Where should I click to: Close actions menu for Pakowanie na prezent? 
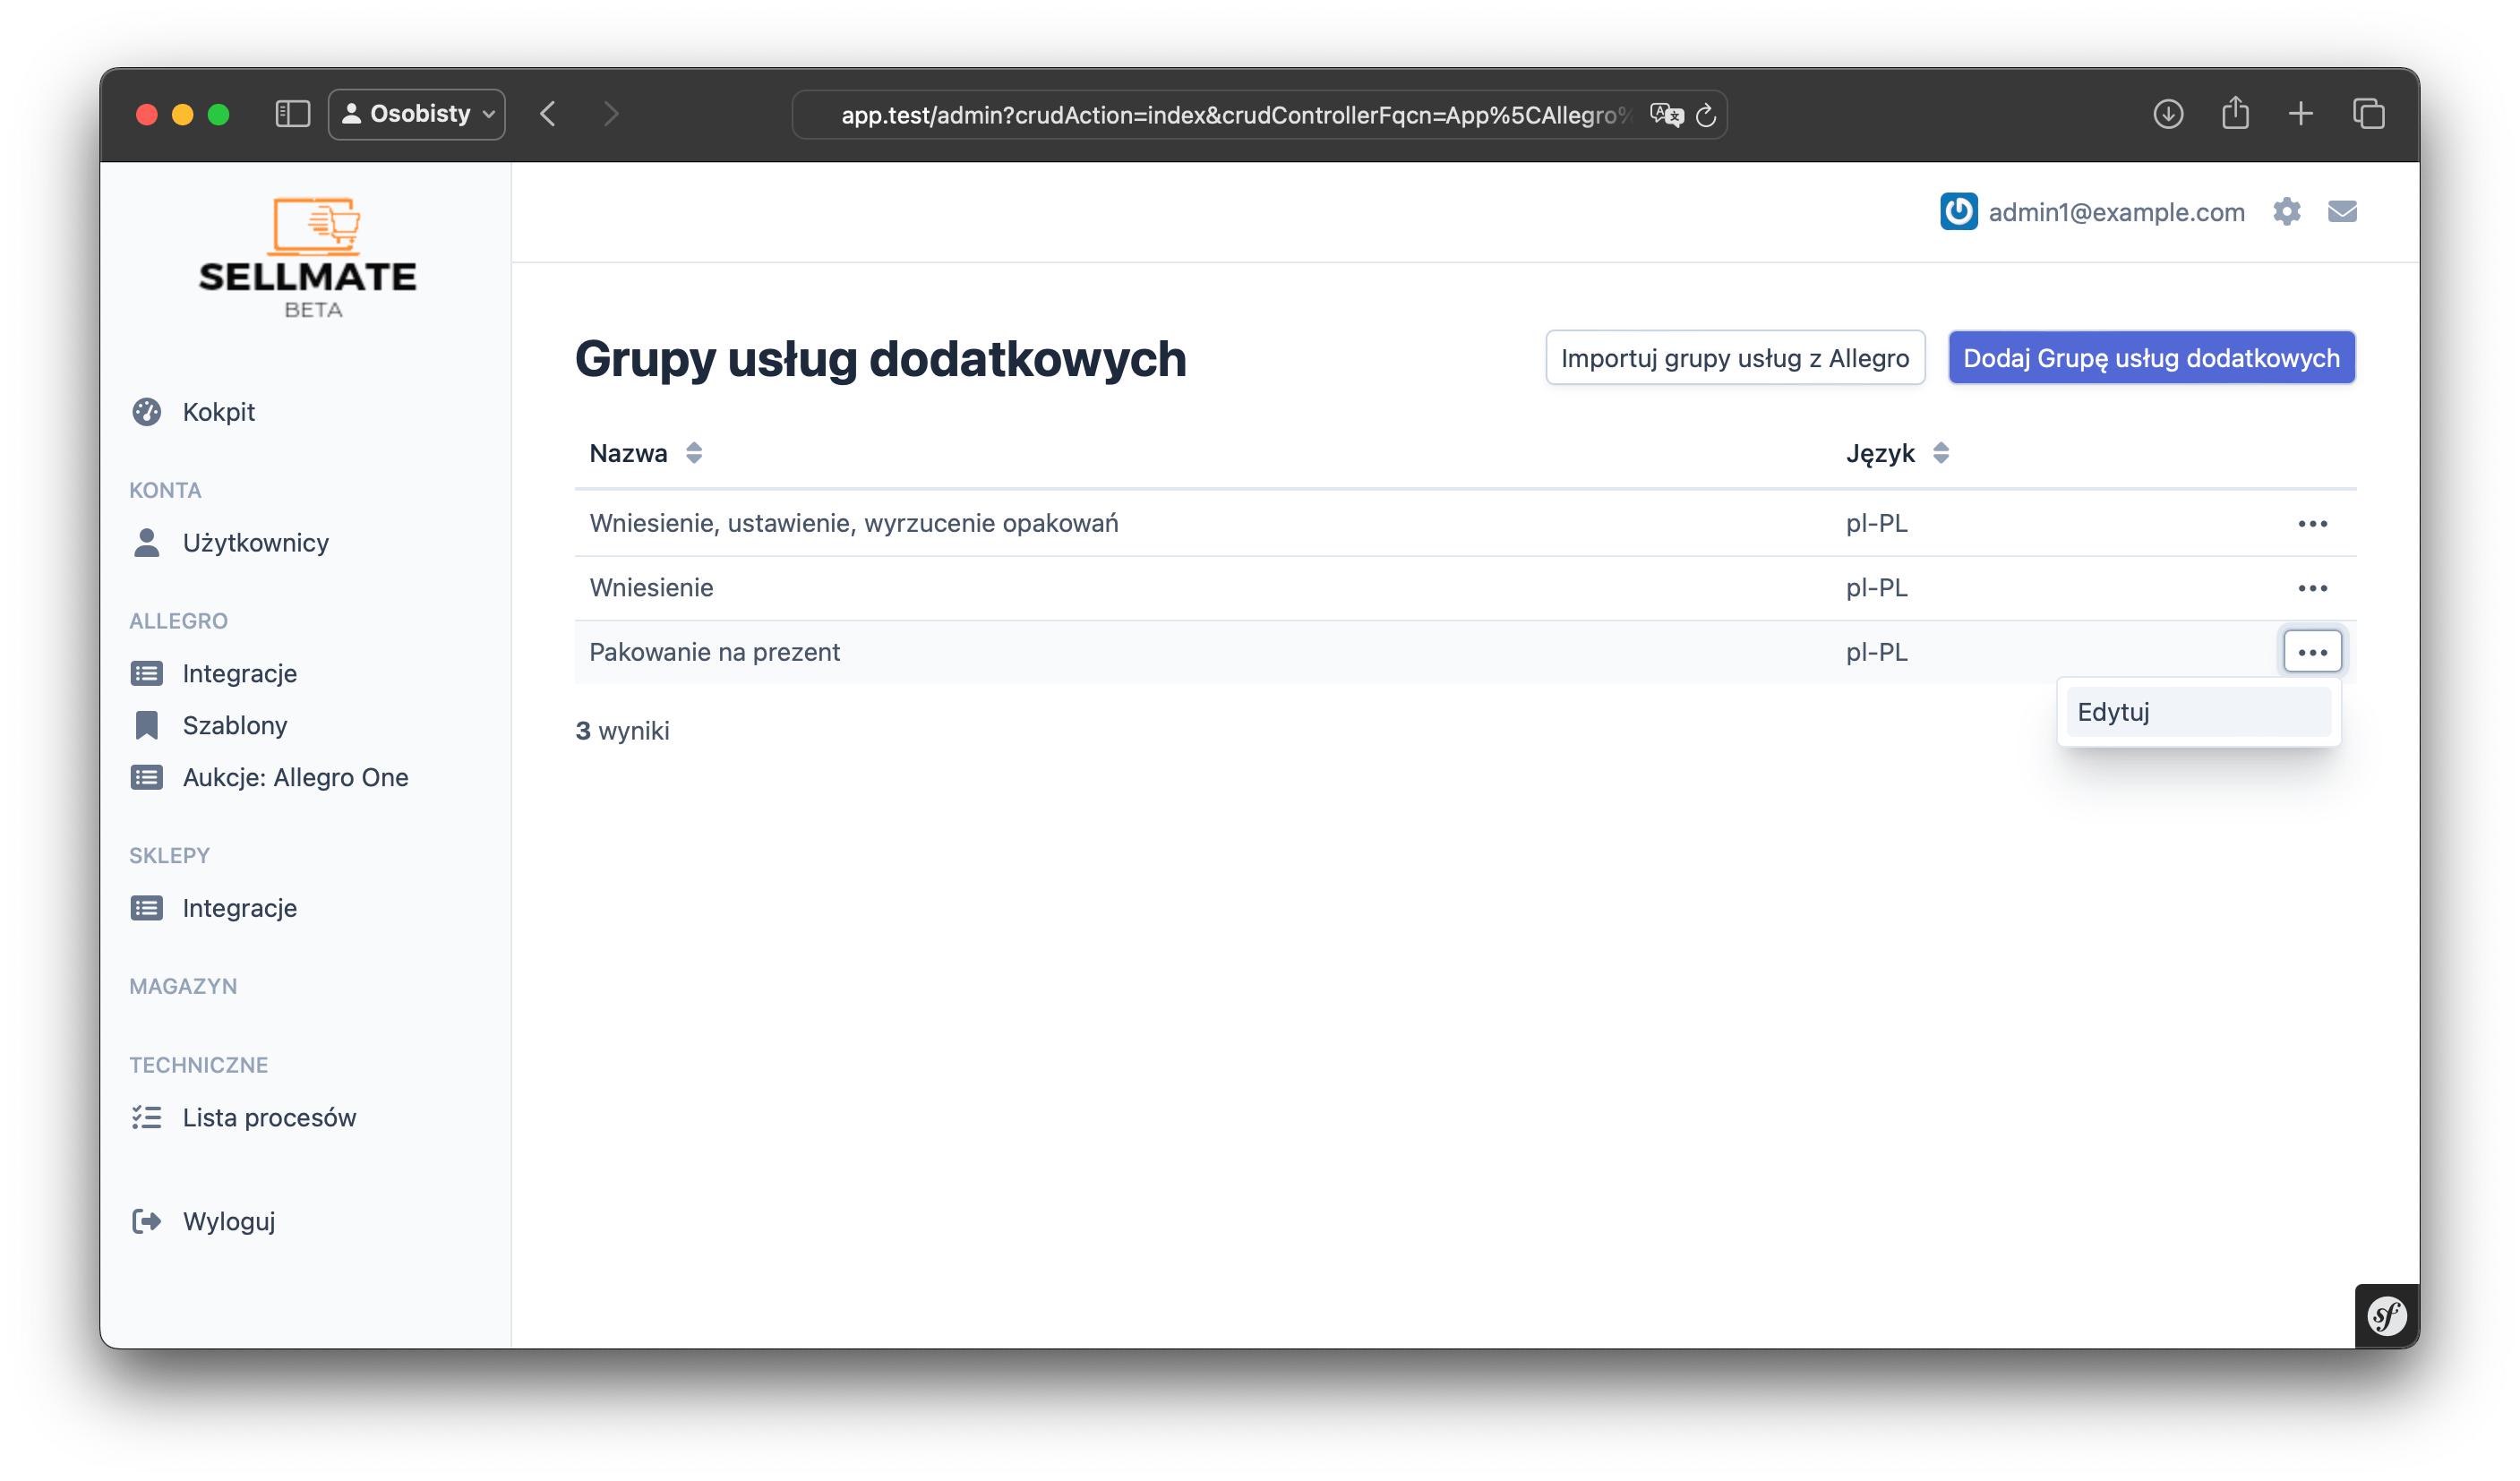click(2314, 653)
